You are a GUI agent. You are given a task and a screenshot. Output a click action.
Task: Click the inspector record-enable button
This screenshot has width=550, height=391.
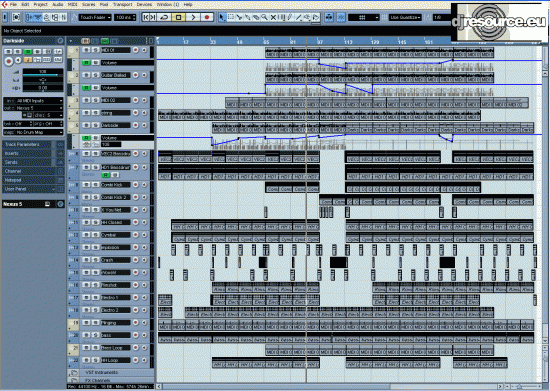tap(9, 61)
